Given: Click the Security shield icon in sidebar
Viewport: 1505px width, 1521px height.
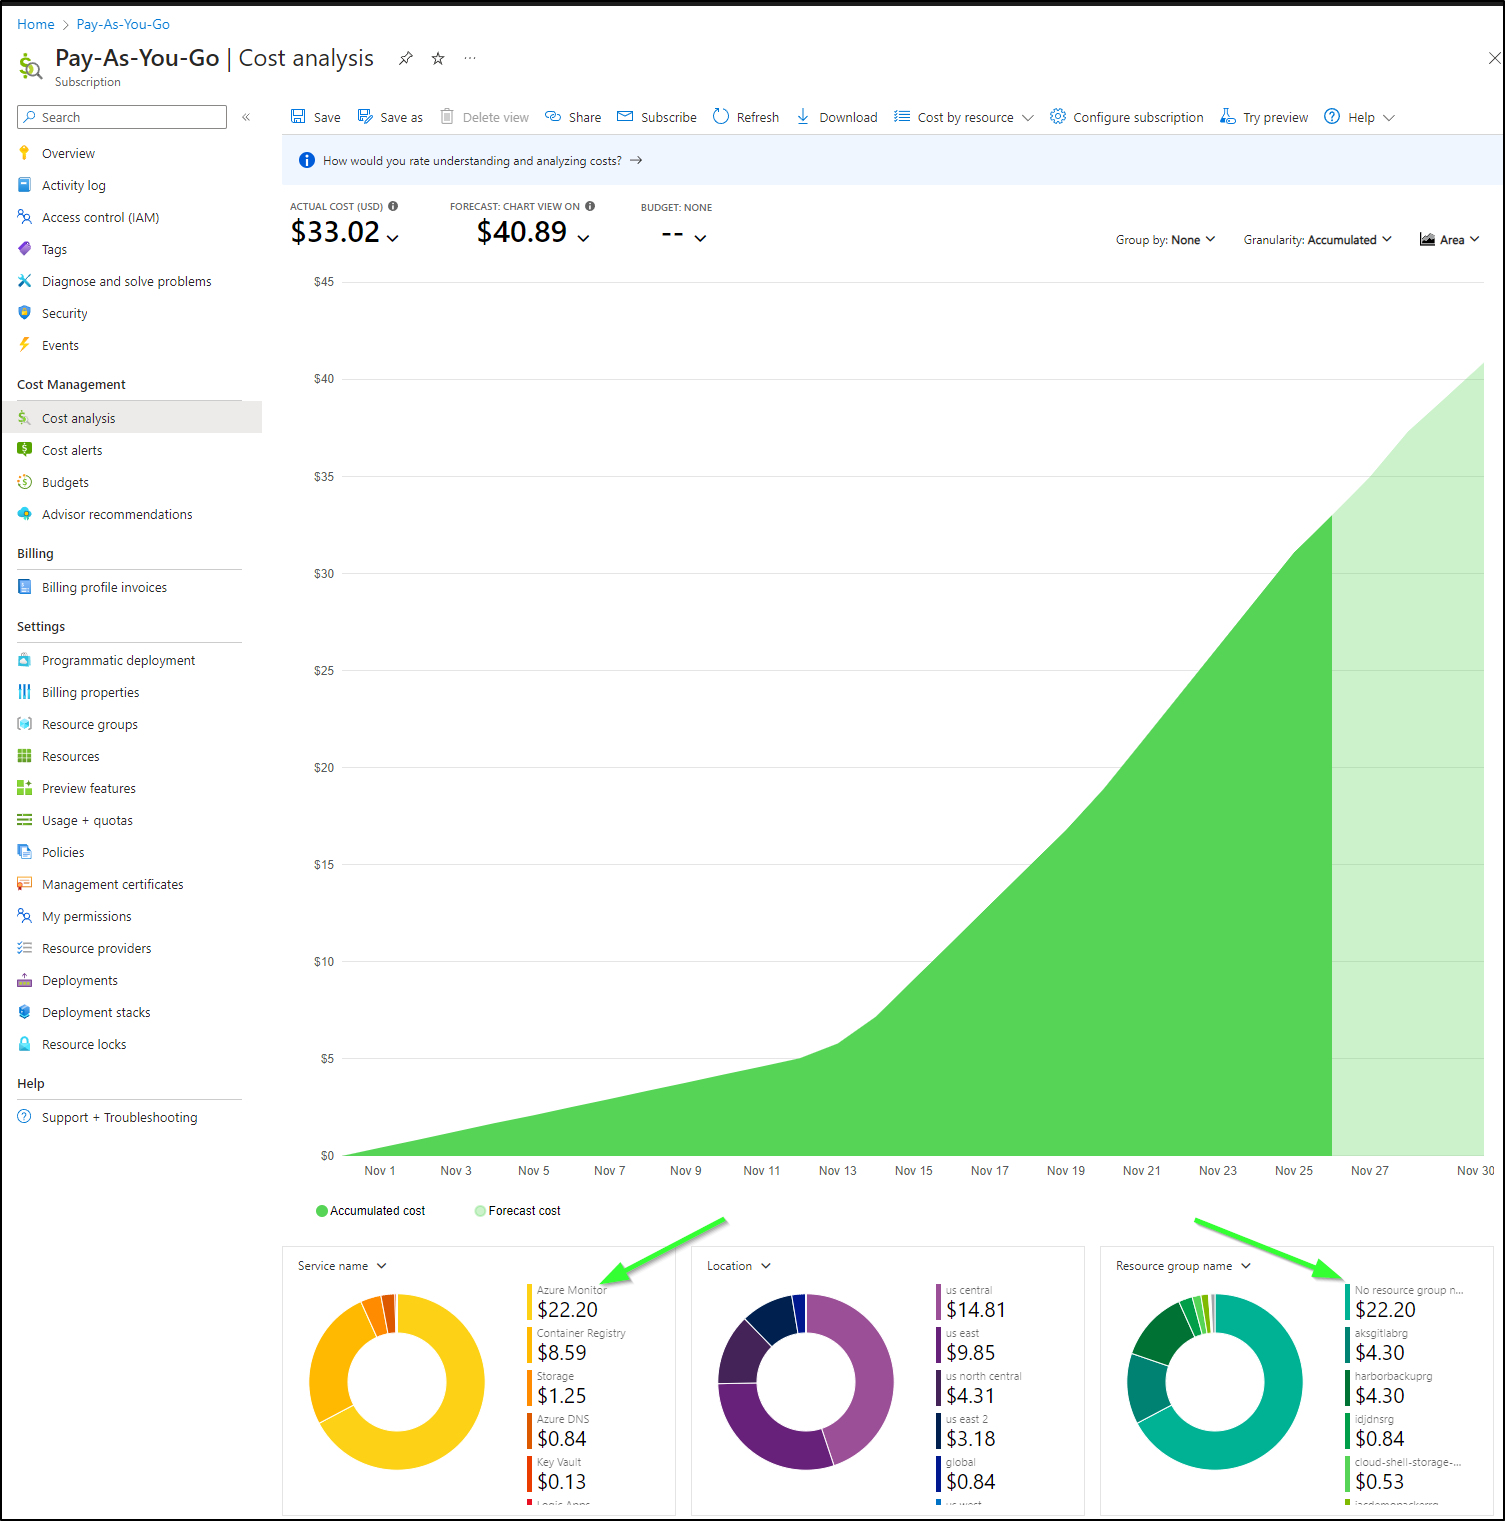Looking at the screenshot, I should click(x=24, y=313).
